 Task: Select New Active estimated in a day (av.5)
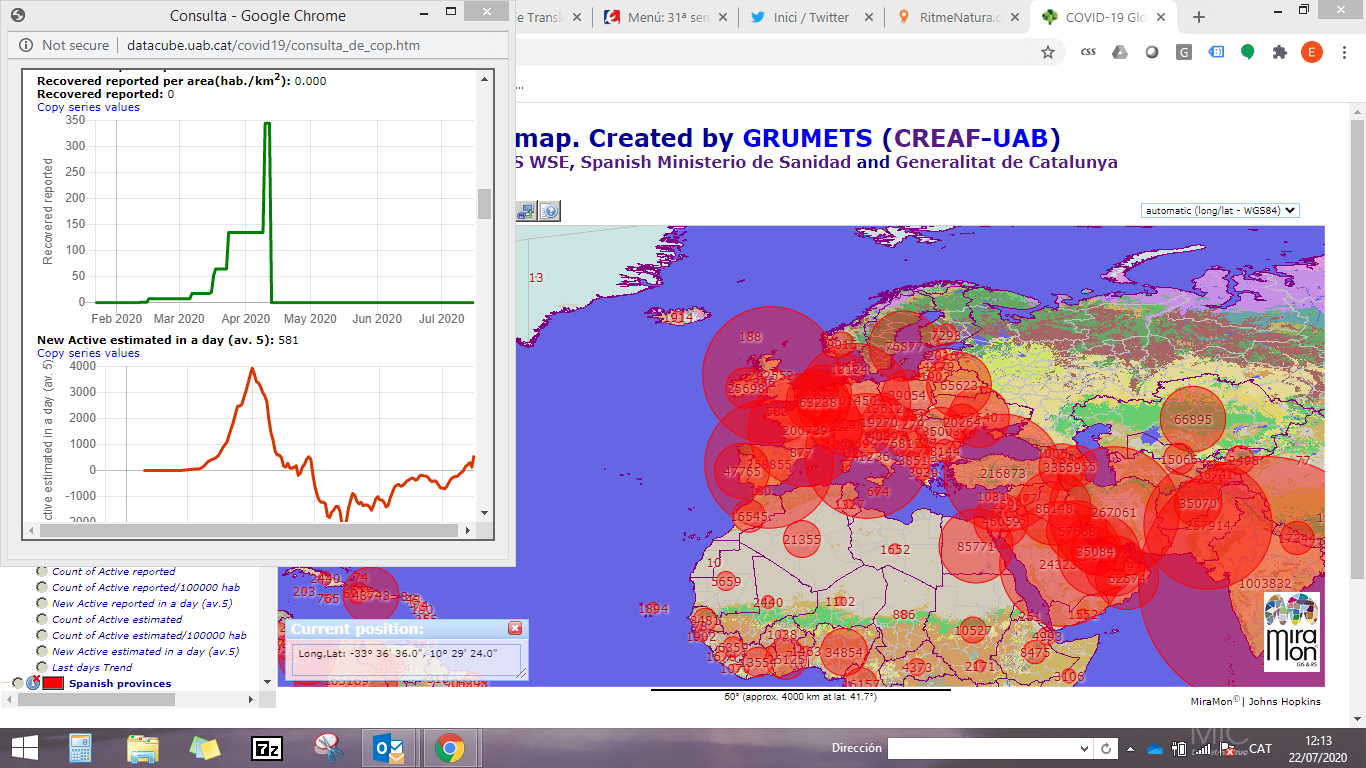click(x=42, y=651)
